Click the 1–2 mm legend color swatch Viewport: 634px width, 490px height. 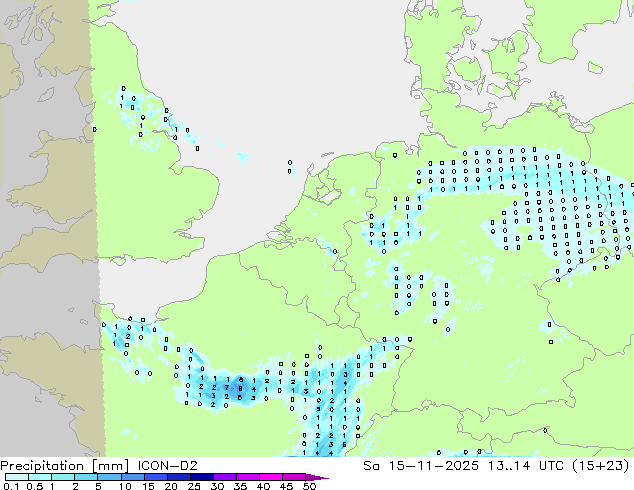click(63, 477)
